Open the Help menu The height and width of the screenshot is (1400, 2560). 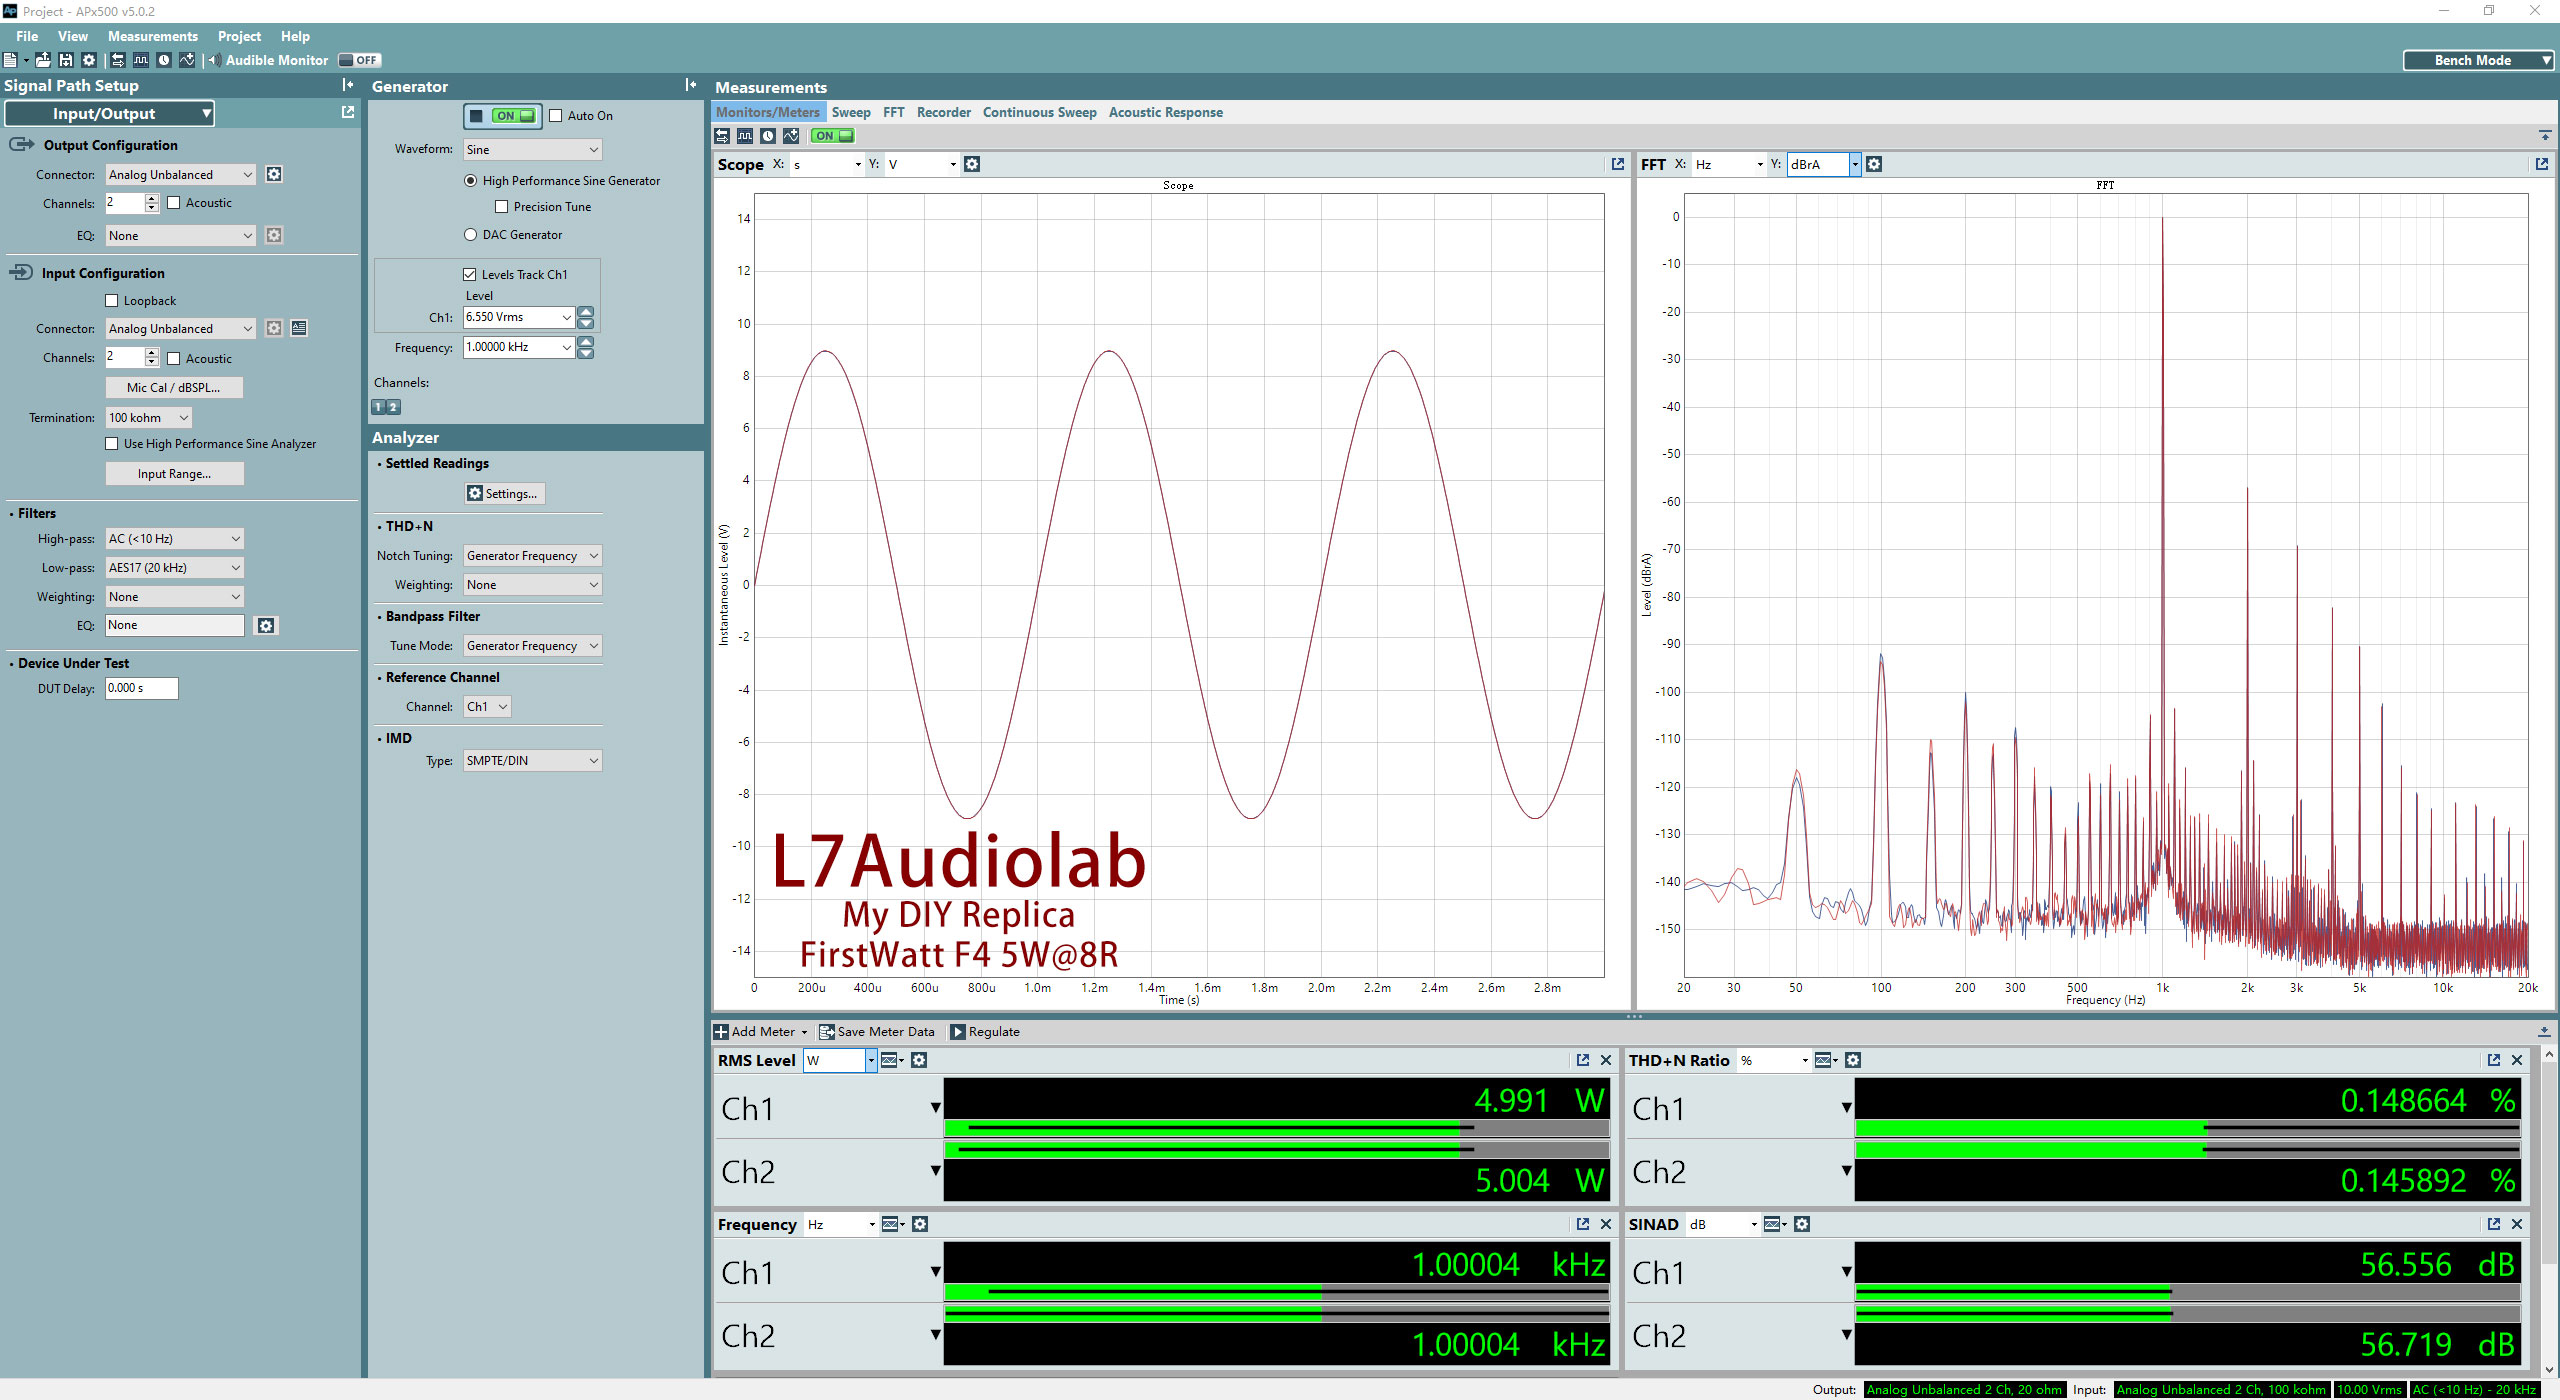pos(295,36)
